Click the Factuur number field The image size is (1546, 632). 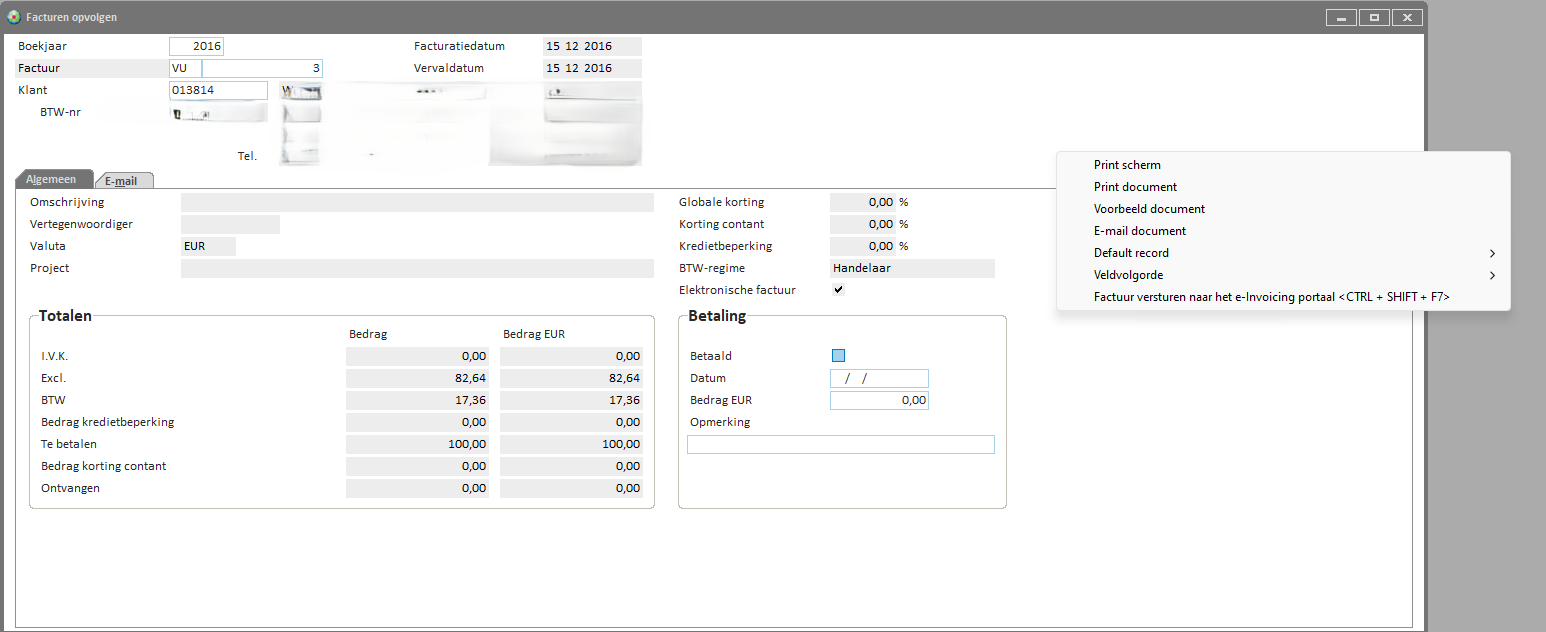coord(262,68)
